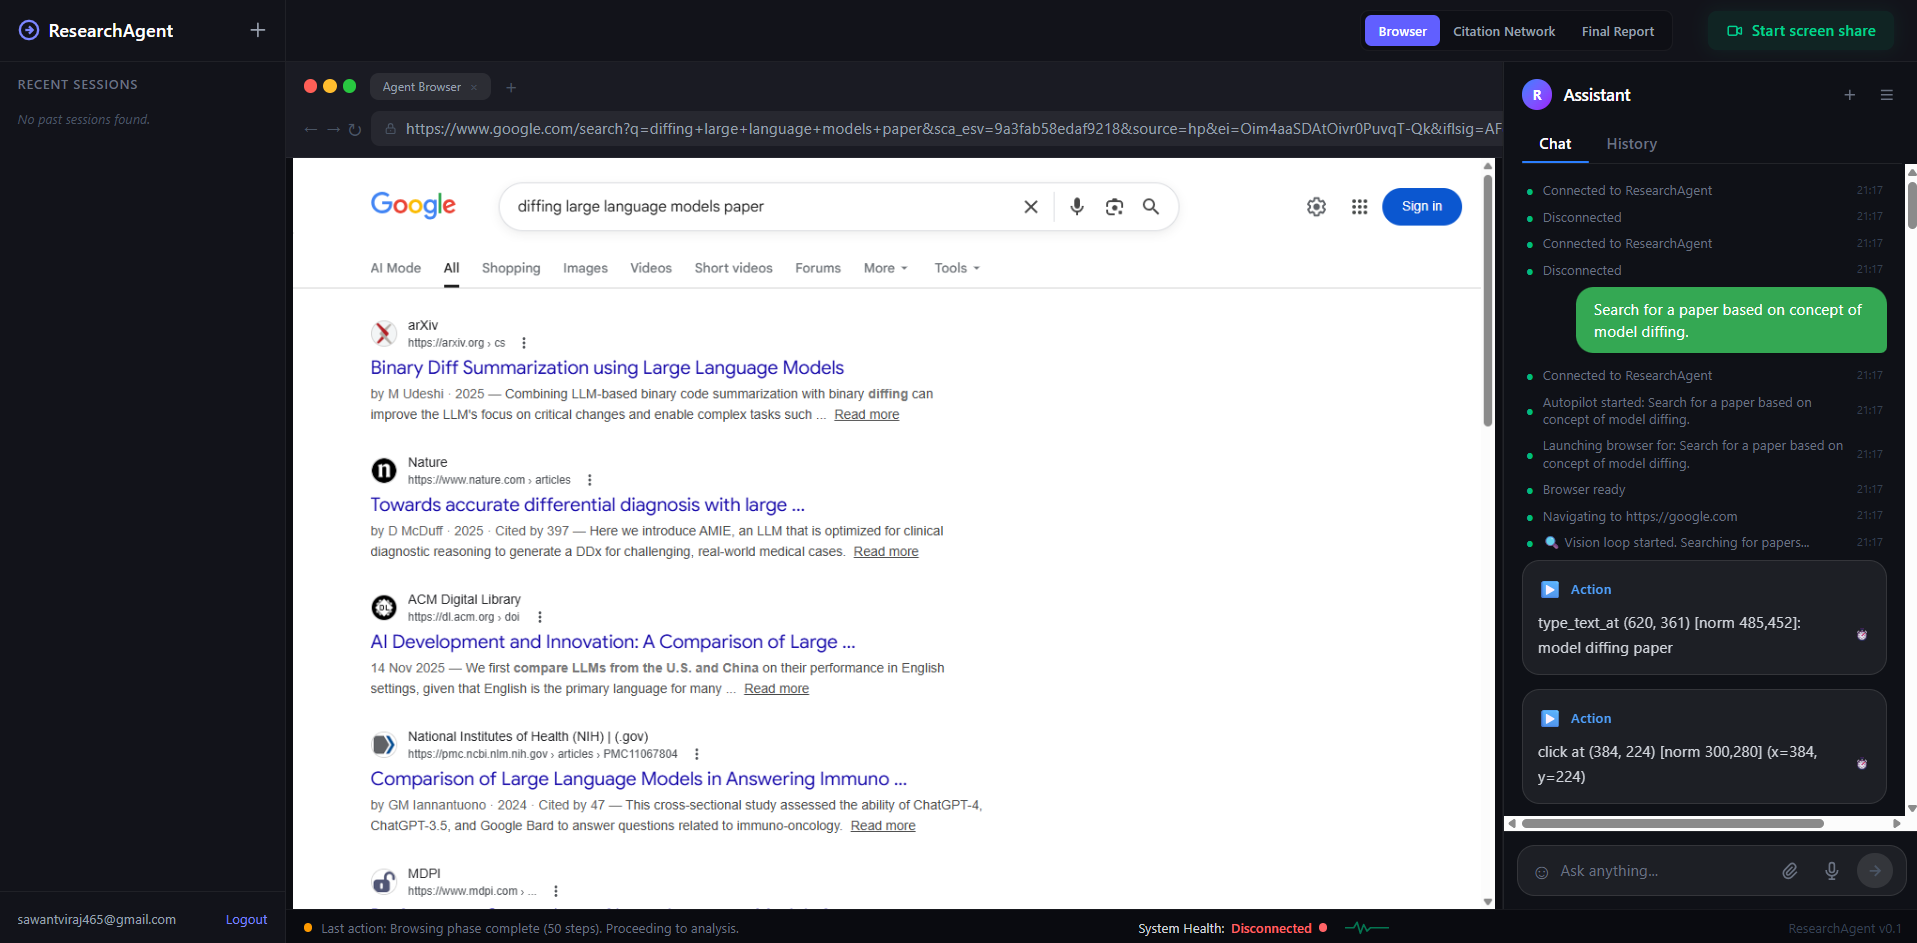Open the Final Report tab
The height and width of the screenshot is (943, 1917).
1618,31
